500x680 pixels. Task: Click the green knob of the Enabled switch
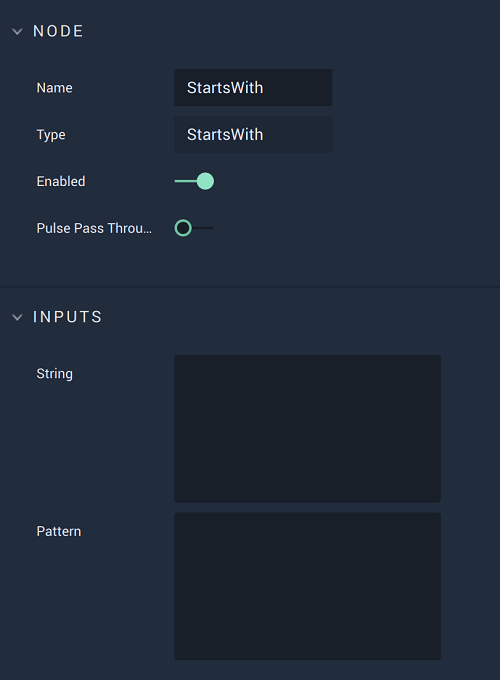pos(205,181)
